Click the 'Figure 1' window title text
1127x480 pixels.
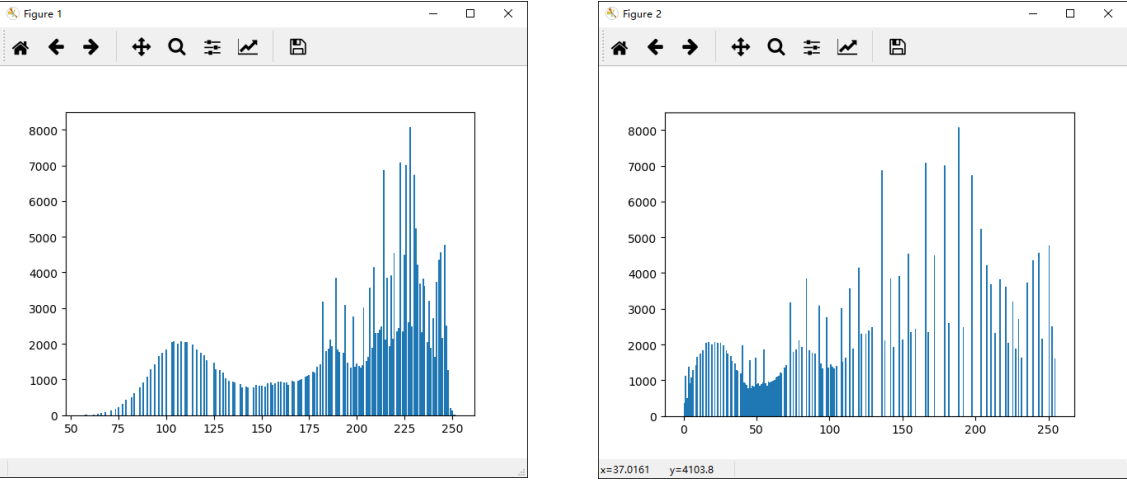tap(43, 14)
